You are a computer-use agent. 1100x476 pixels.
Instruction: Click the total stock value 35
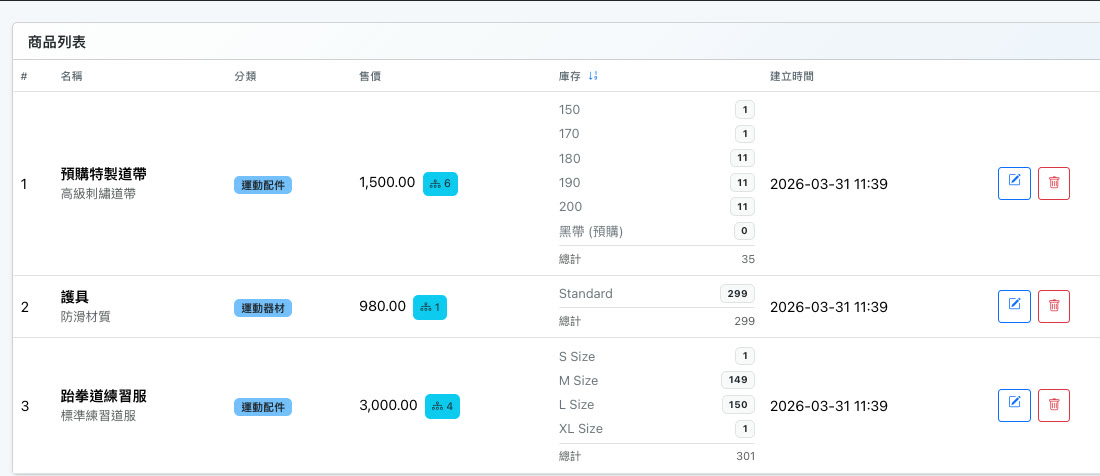tap(748, 259)
